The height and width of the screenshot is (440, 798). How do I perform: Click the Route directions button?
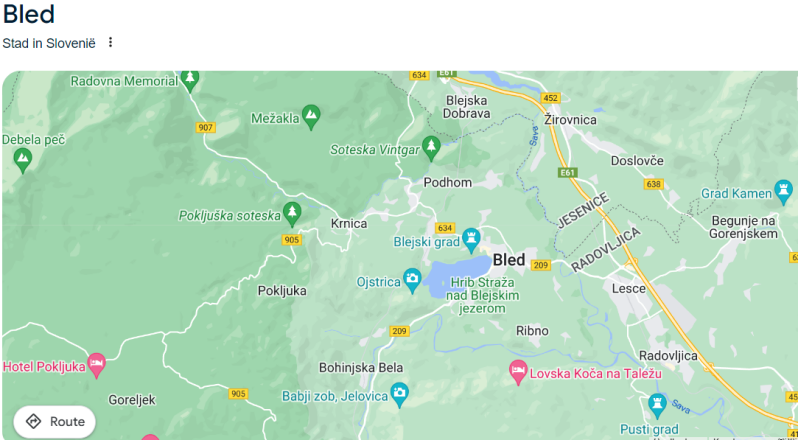tap(54, 422)
